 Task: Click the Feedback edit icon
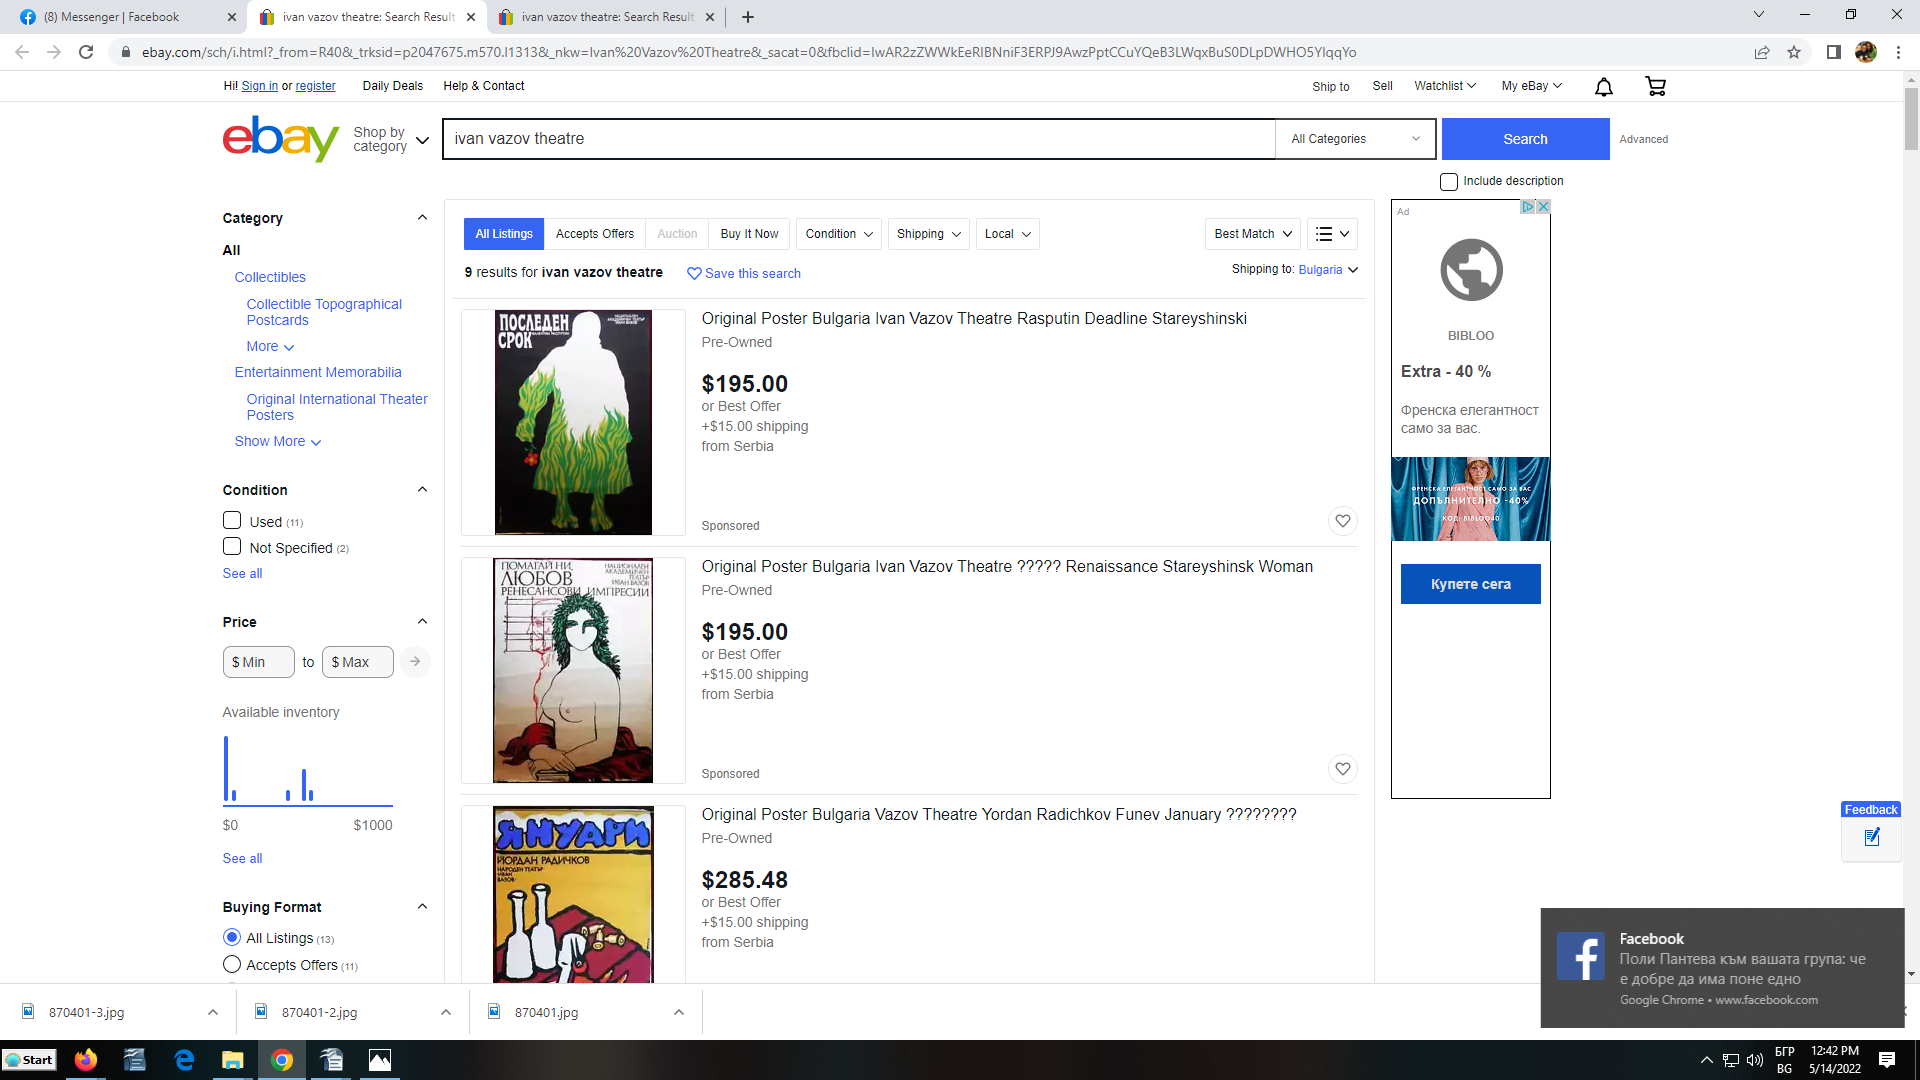[1872, 838]
